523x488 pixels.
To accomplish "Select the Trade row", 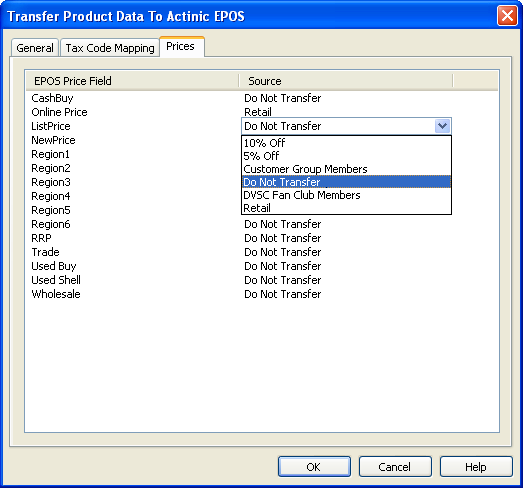I will (x=45, y=252).
